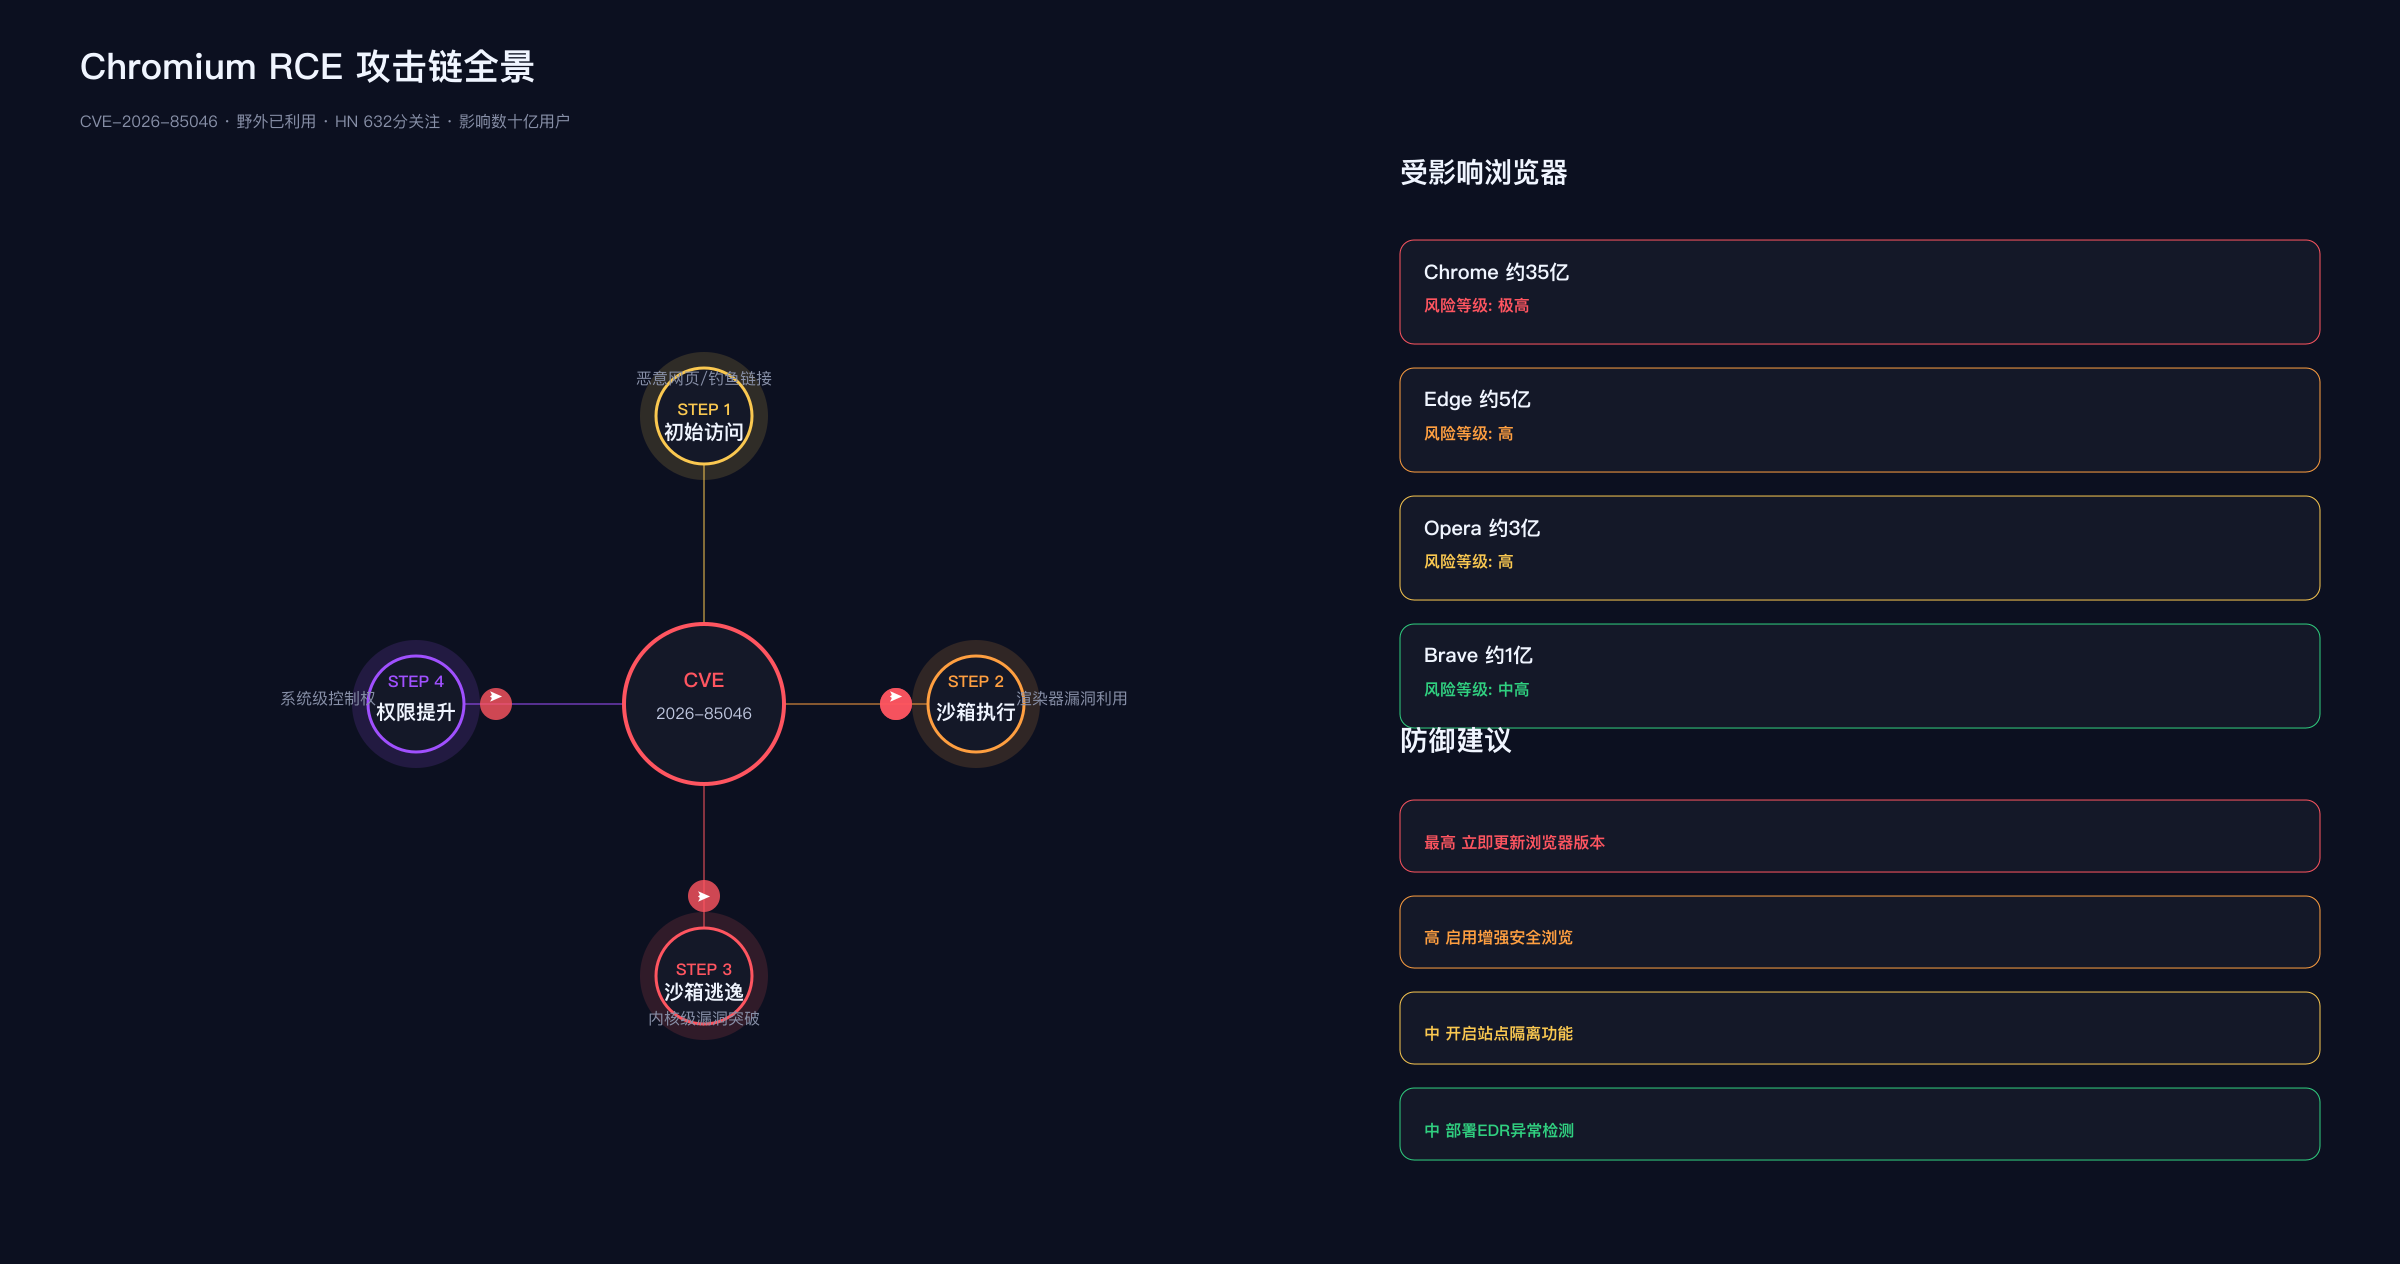The image size is (2400, 1264).
Task: Click the subtitle mentioning 野外已利用
Action: 325,121
